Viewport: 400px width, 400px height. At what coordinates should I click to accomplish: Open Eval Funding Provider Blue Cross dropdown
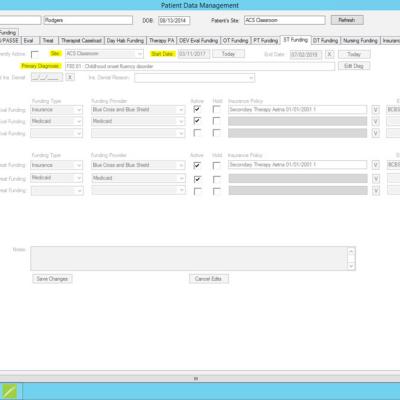point(138,110)
